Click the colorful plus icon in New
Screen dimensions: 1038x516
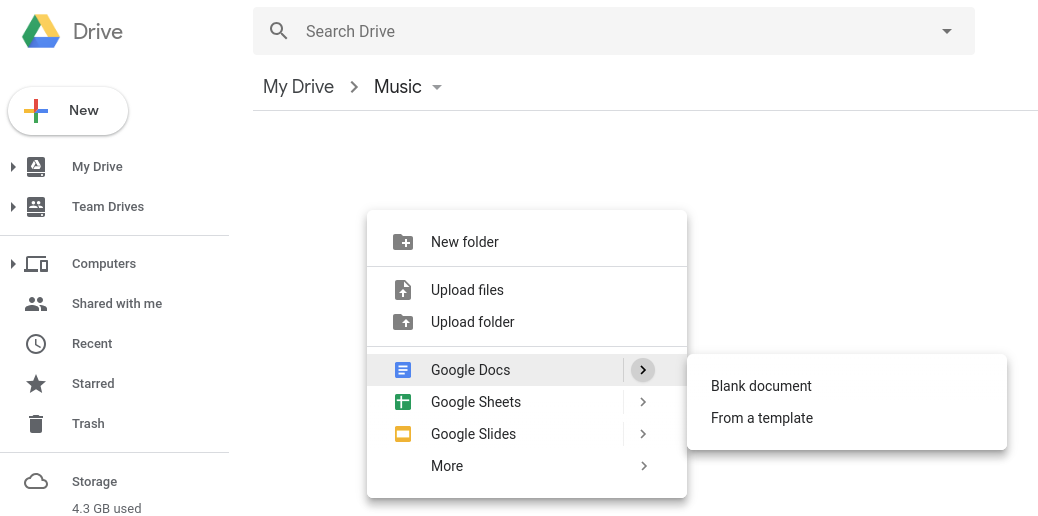[x=36, y=111]
